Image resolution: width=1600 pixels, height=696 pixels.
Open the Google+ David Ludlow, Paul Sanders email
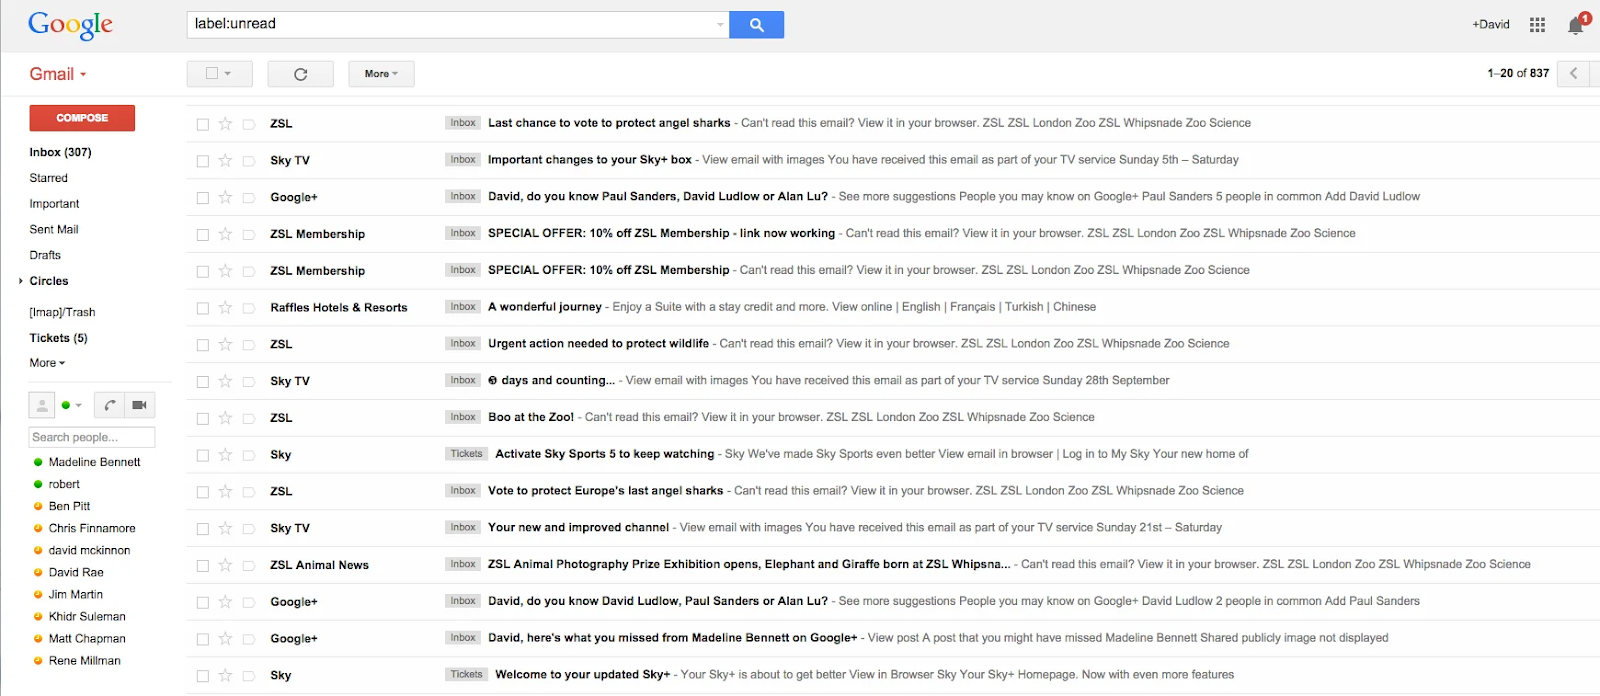tap(892, 602)
